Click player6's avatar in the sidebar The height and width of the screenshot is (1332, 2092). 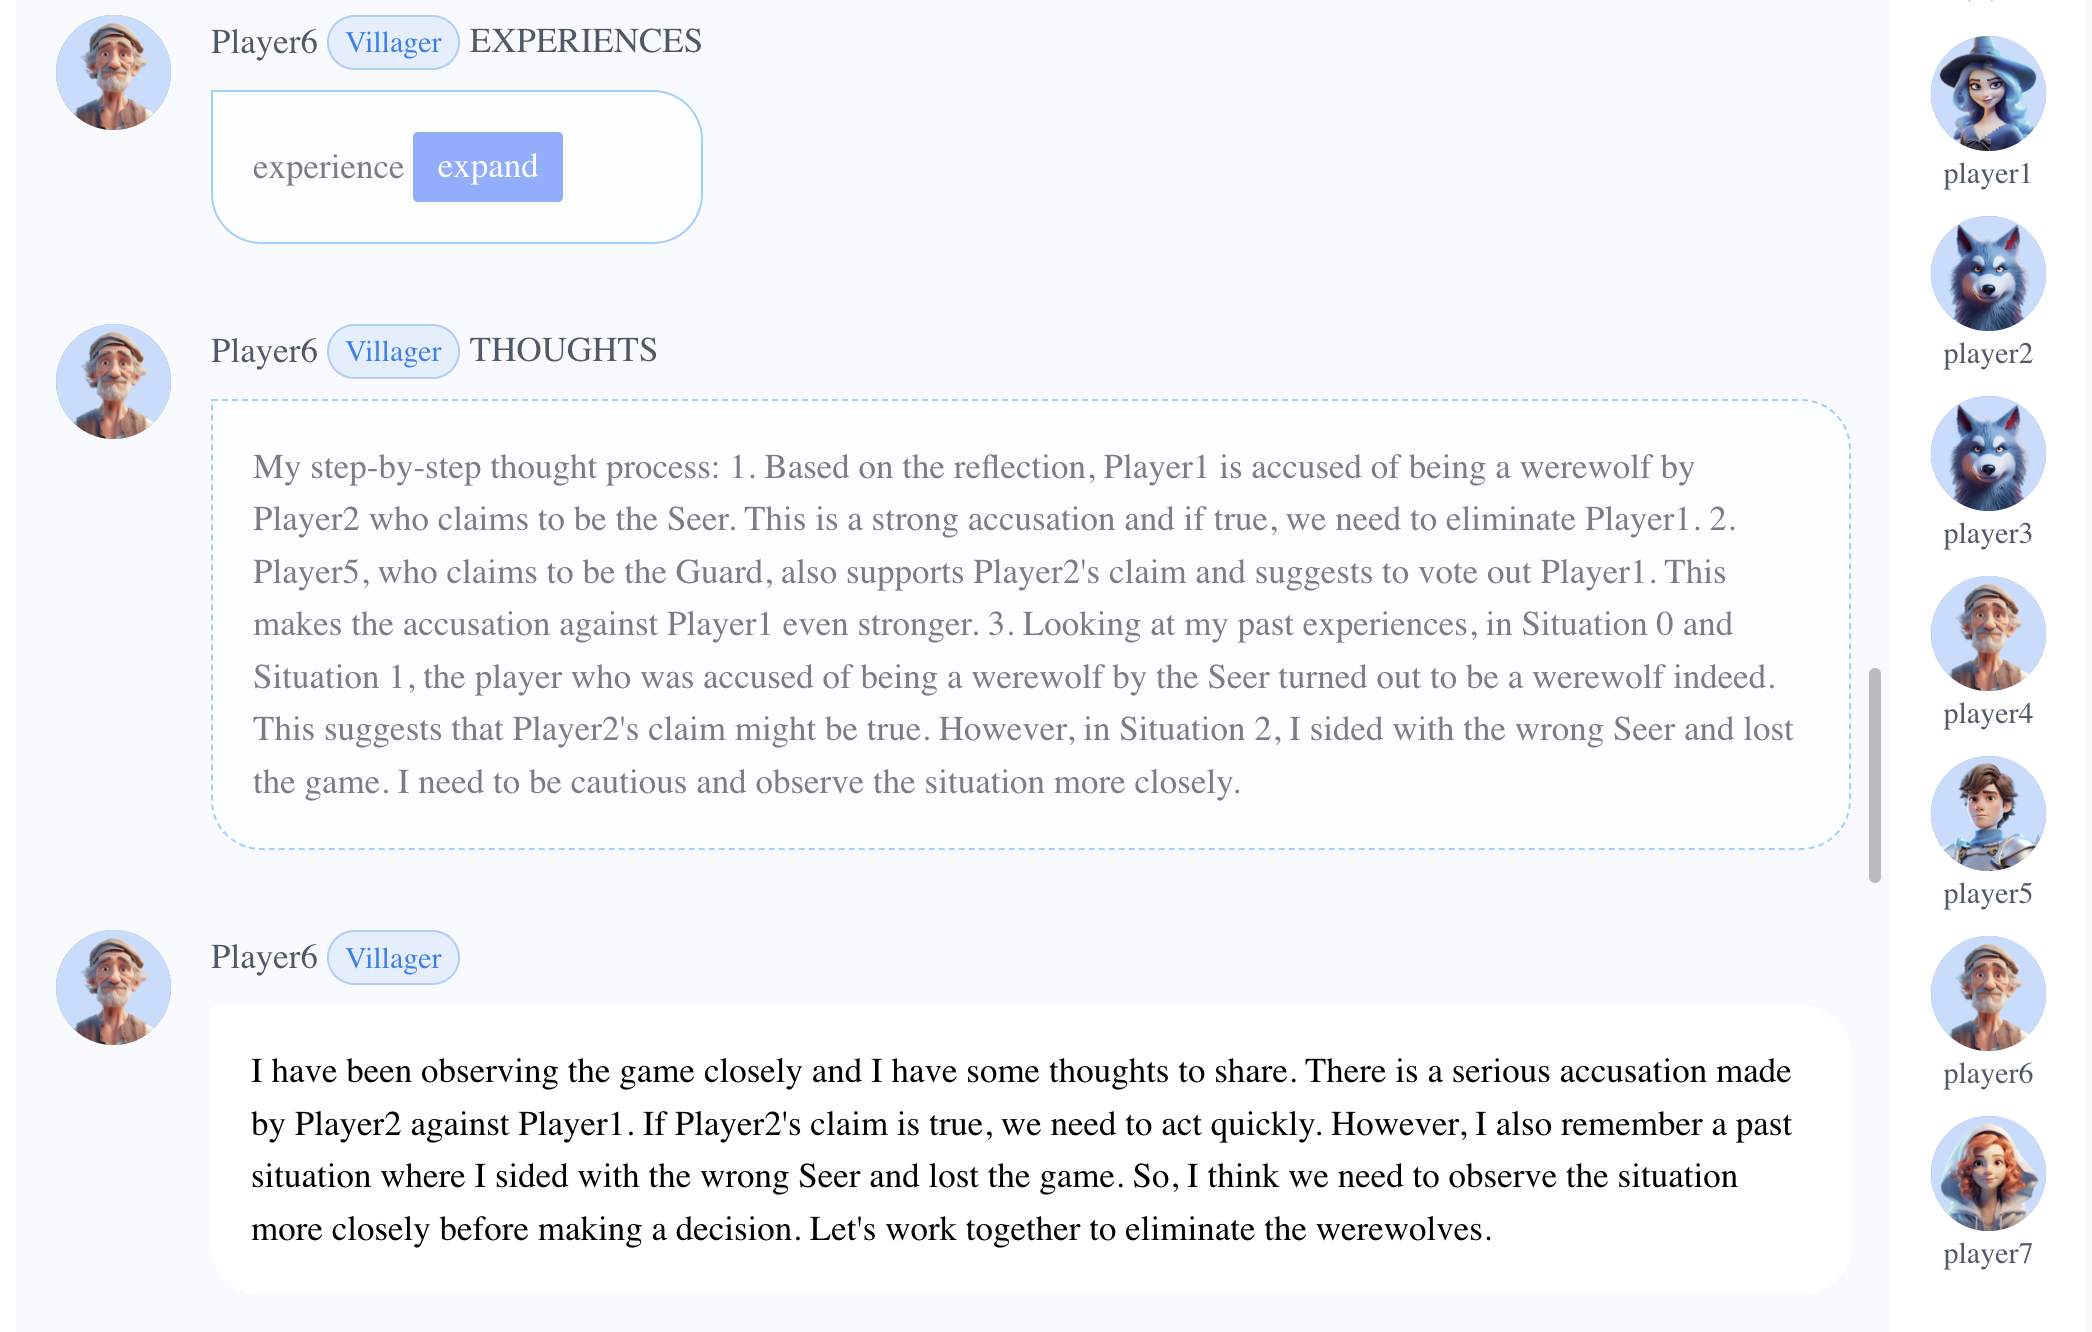click(x=1988, y=992)
